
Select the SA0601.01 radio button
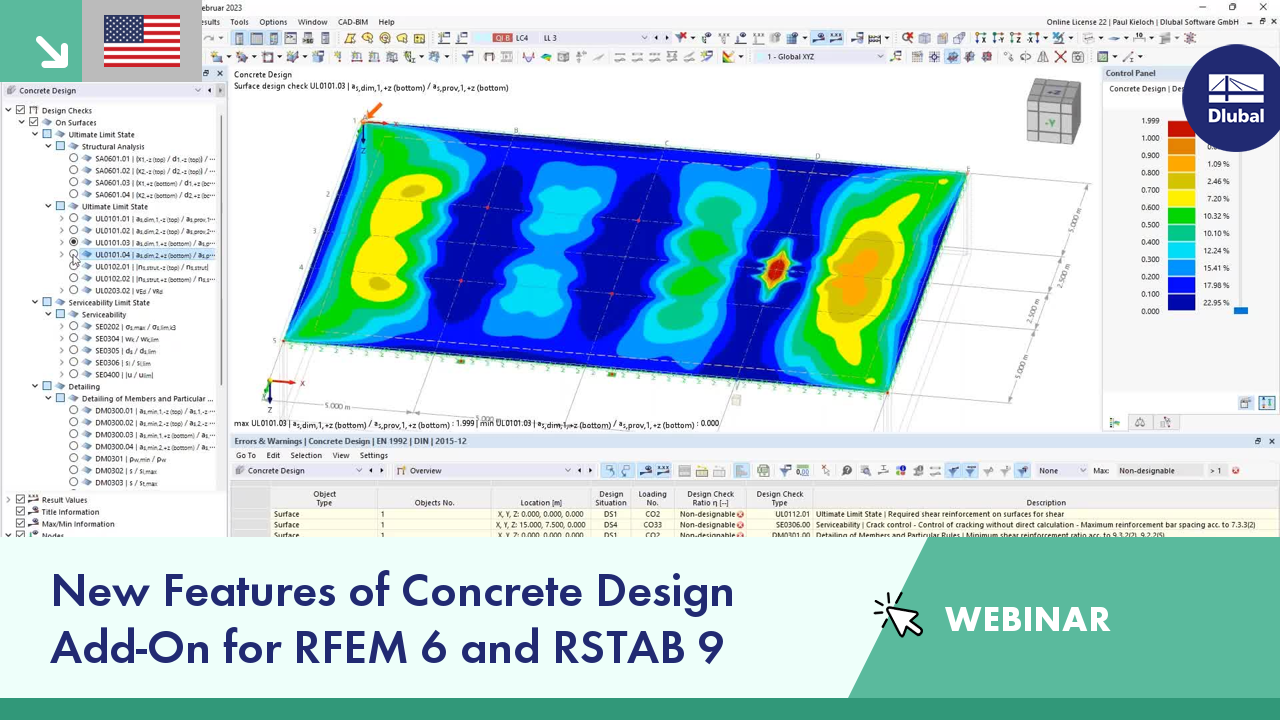tap(74, 158)
